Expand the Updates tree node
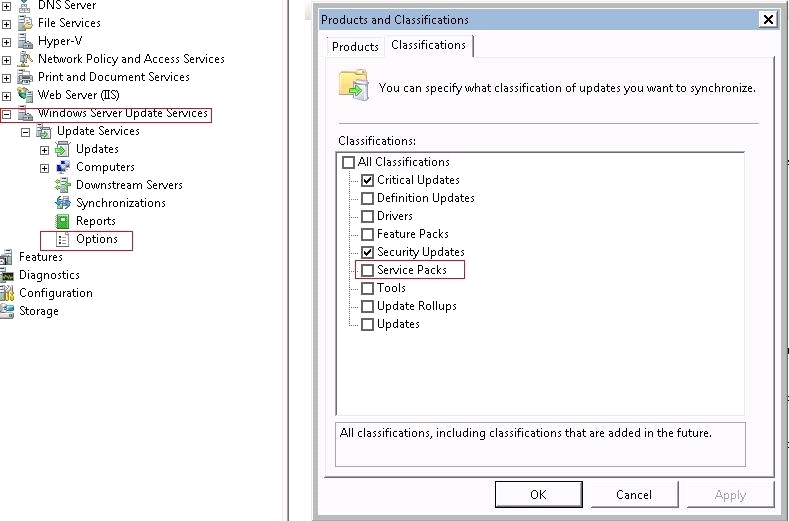Viewport: 789px width, 521px height. [x=44, y=151]
